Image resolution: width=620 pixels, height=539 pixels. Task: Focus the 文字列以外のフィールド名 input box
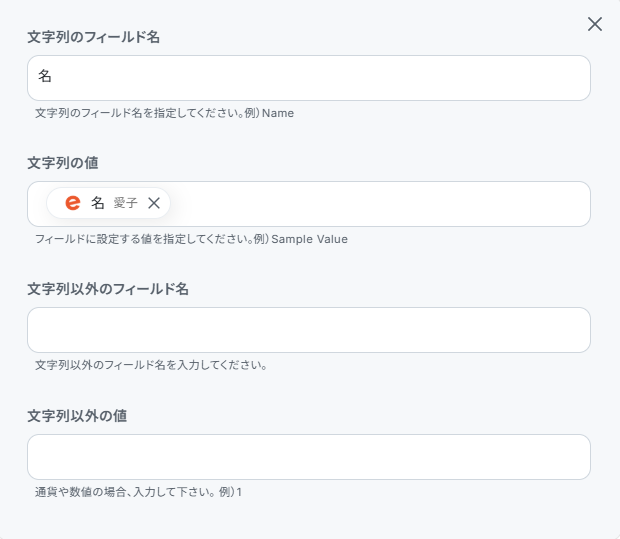[309, 330]
